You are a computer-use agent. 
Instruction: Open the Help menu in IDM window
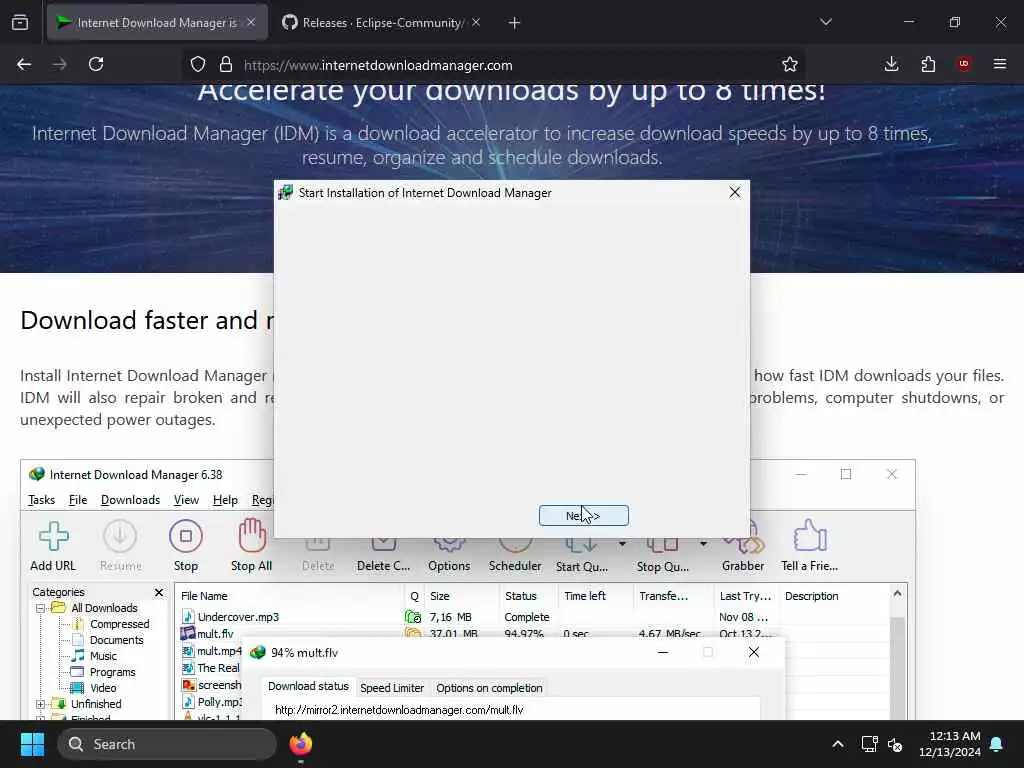coord(225,500)
